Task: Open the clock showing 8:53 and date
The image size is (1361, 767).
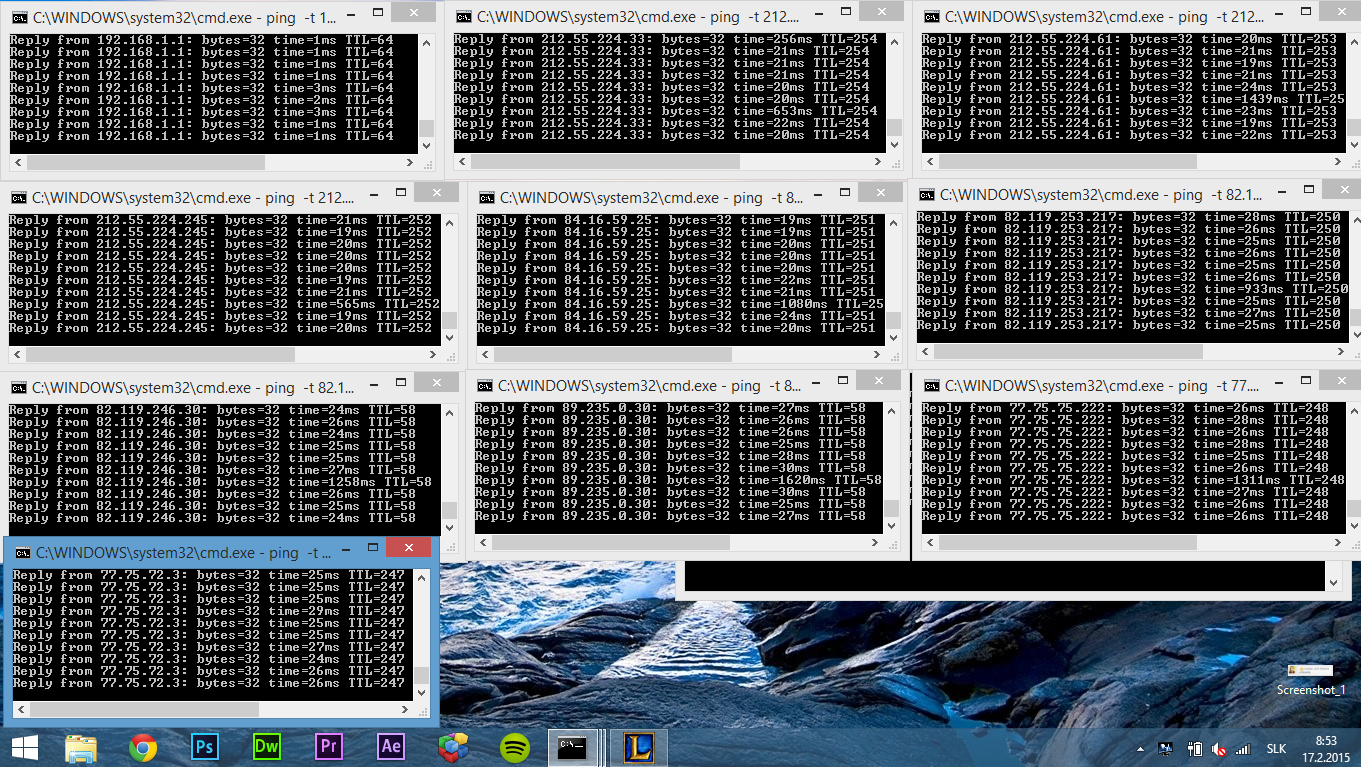Action: (x=1326, y=748)
